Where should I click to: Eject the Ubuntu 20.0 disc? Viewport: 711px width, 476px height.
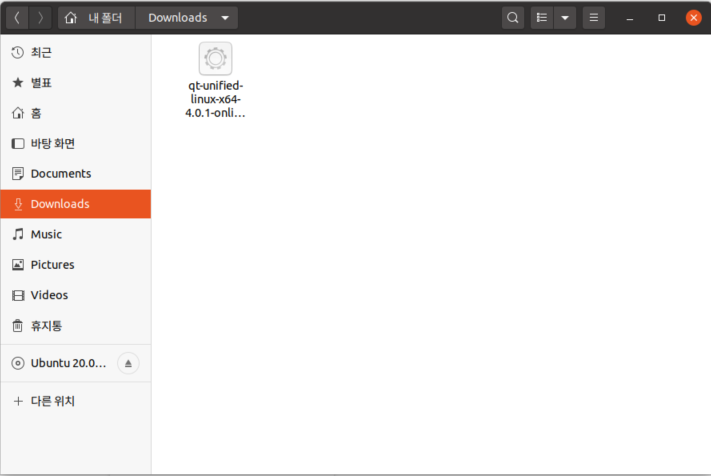coord(128,363)
